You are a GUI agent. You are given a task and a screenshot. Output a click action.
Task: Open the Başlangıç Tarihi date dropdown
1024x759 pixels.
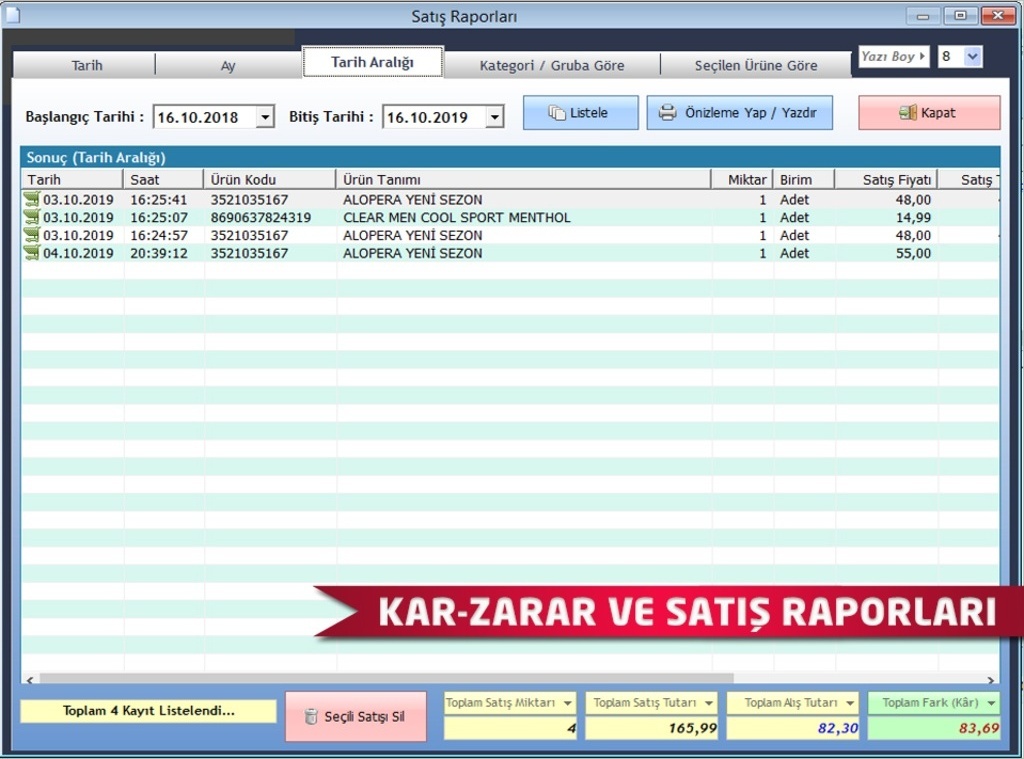[264, 117]
